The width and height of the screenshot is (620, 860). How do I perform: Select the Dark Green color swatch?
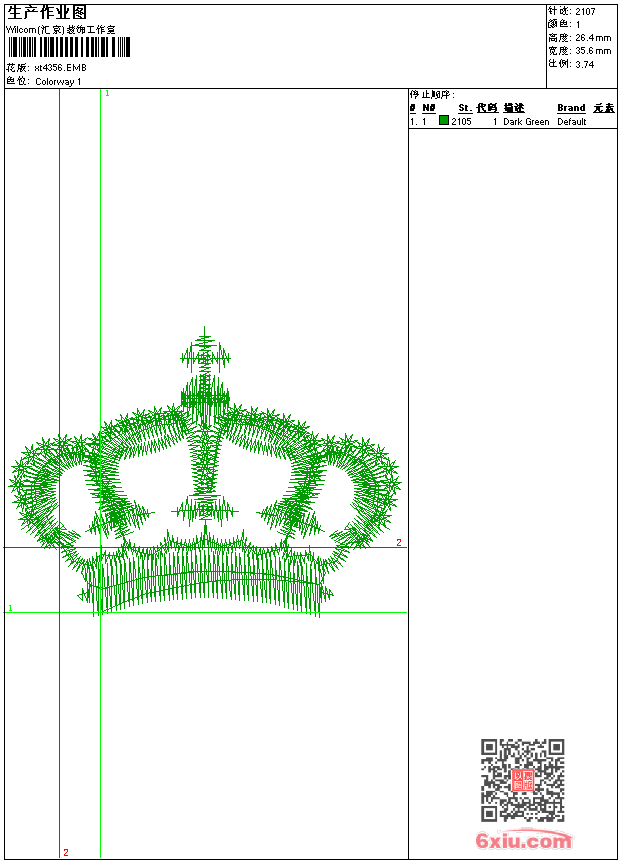(444, 121)
